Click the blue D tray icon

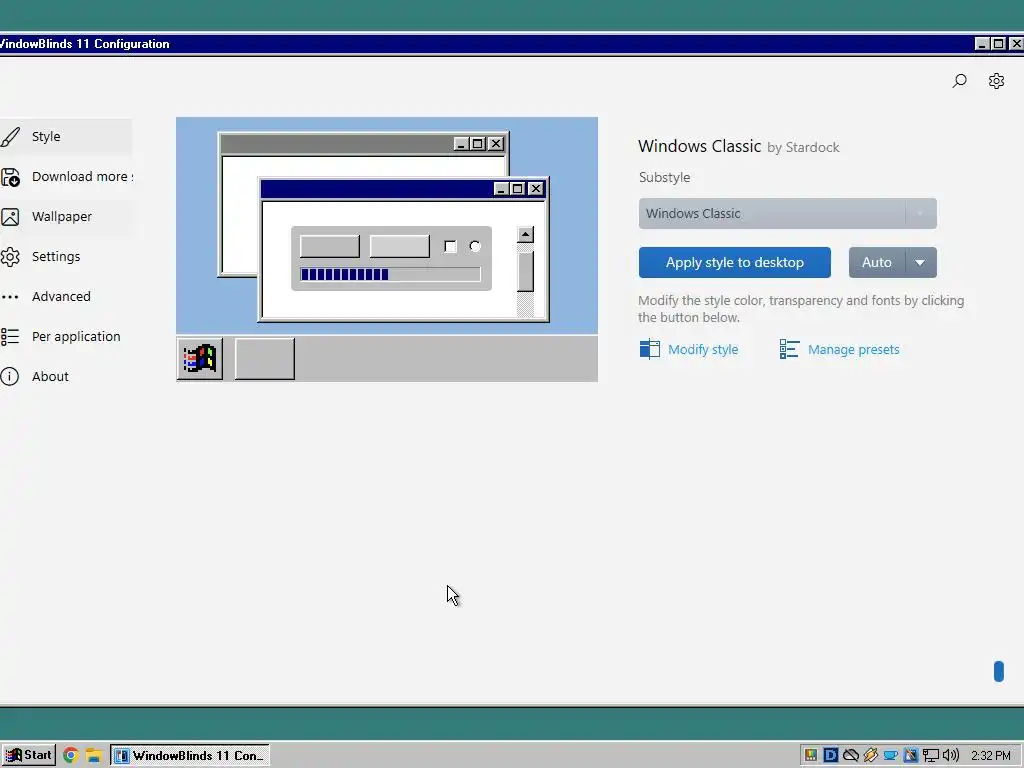[x=831, y=756]
